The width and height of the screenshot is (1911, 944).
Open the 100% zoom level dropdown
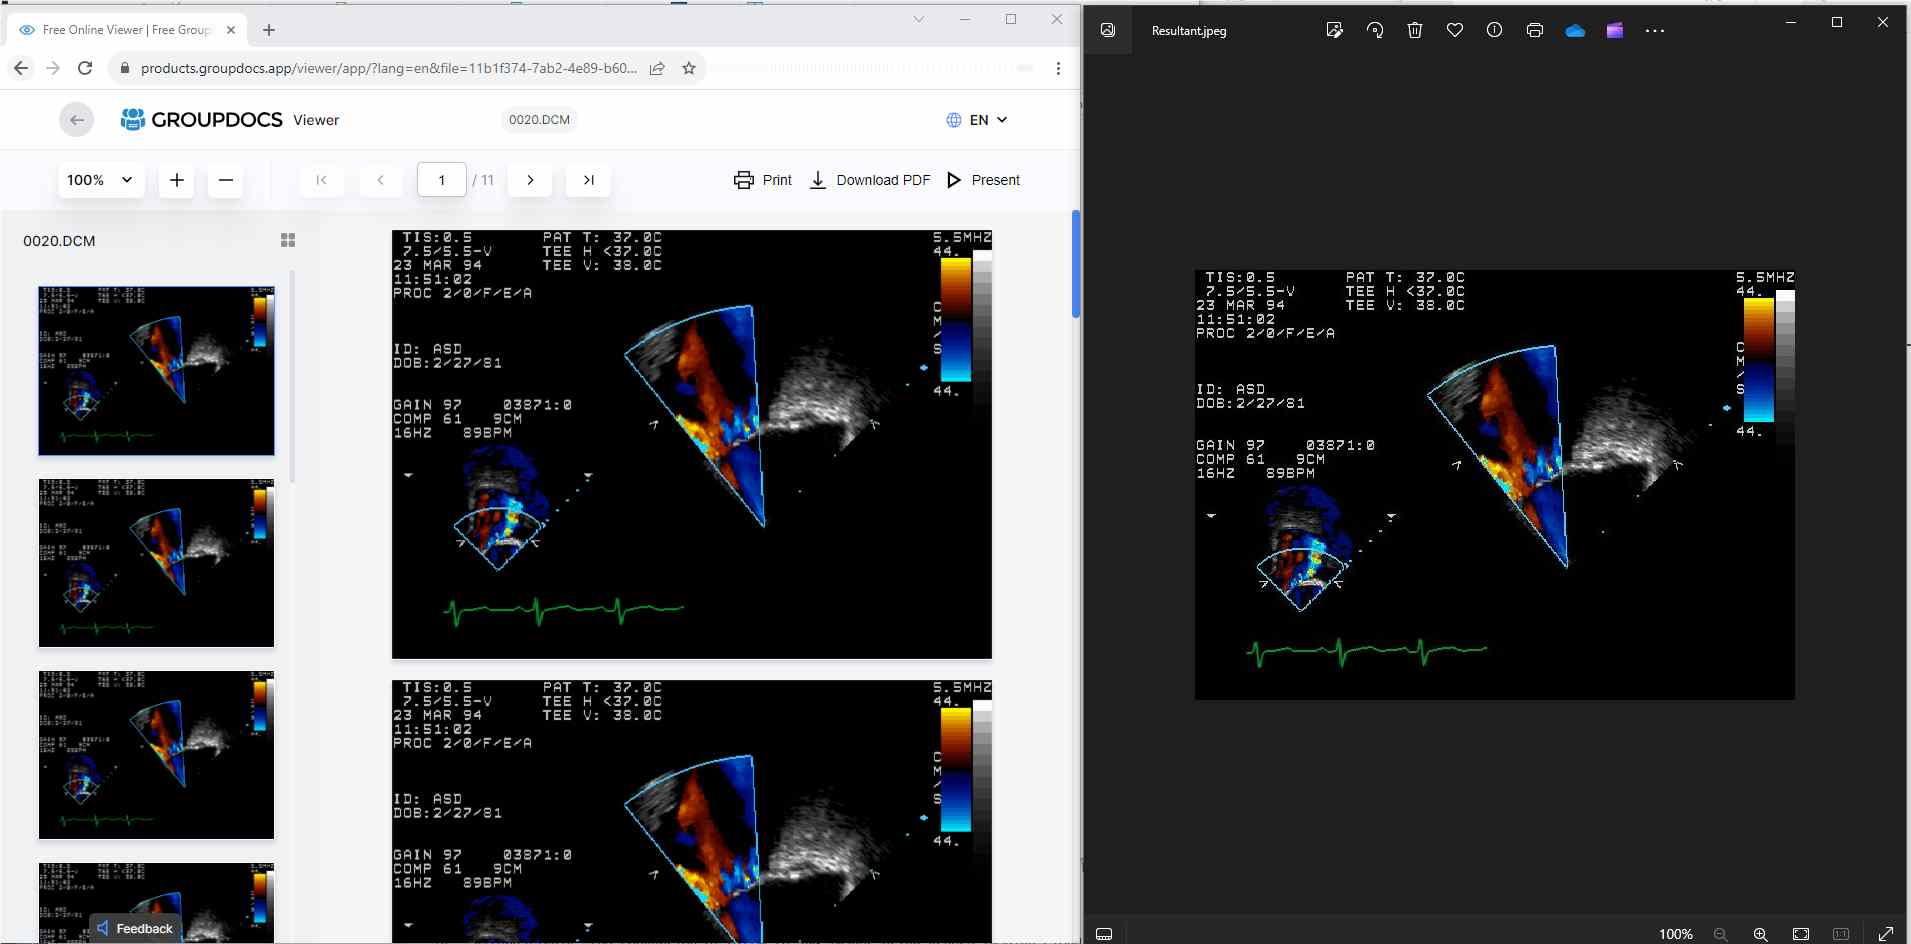pyautogui.click(x=100, y=180)
